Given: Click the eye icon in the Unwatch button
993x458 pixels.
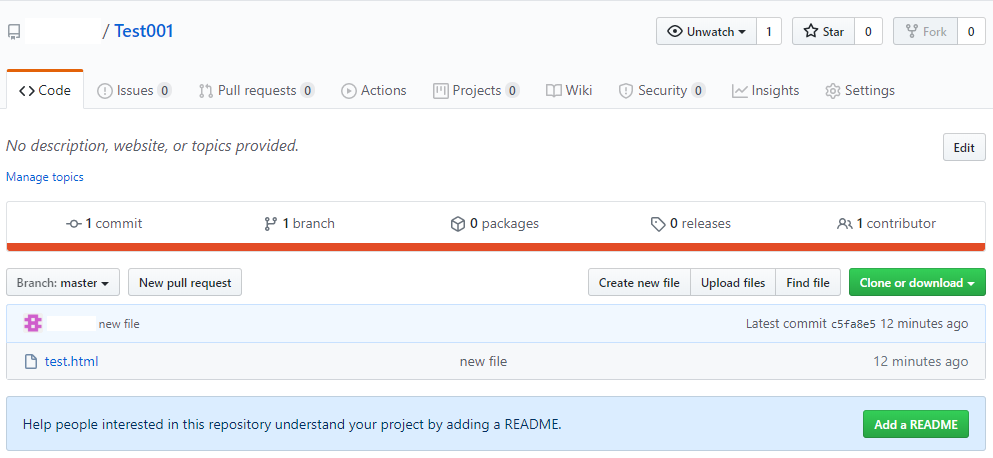Looking at the screenshot, I should [x=676, y=32].
